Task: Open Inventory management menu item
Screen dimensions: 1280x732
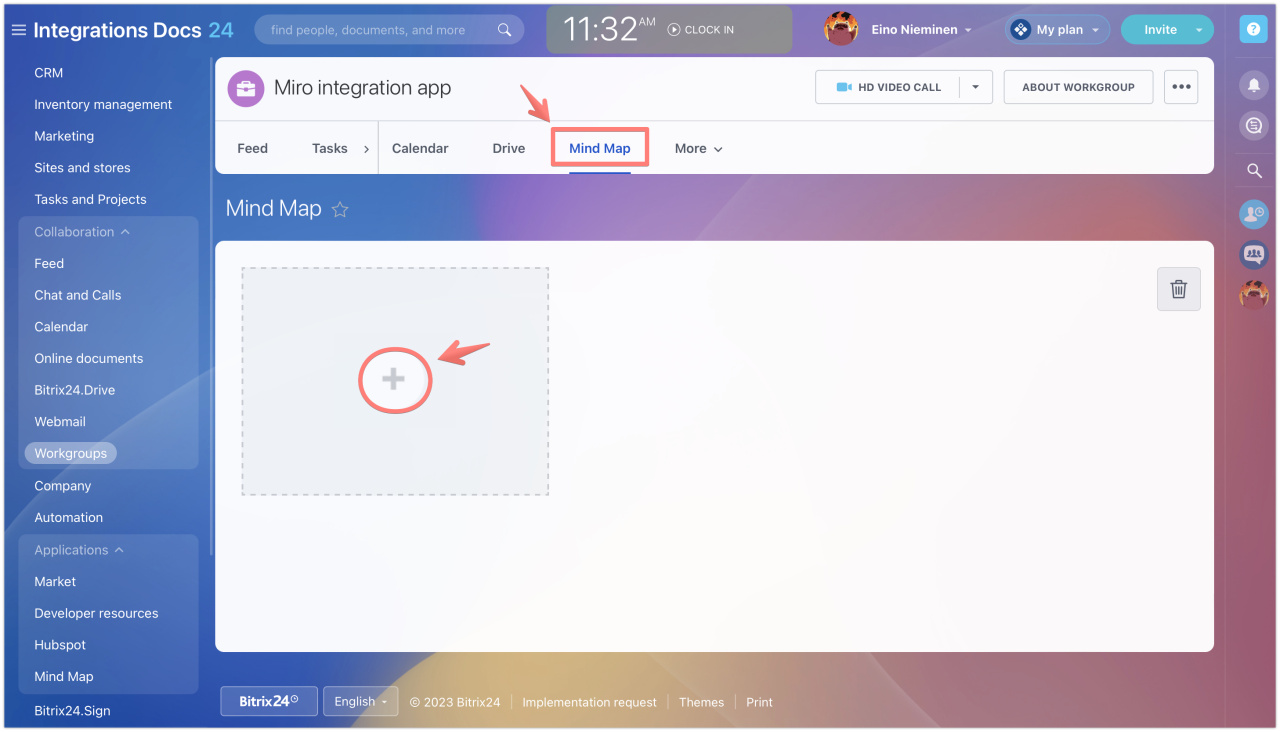Action: [x=103, y=105]
